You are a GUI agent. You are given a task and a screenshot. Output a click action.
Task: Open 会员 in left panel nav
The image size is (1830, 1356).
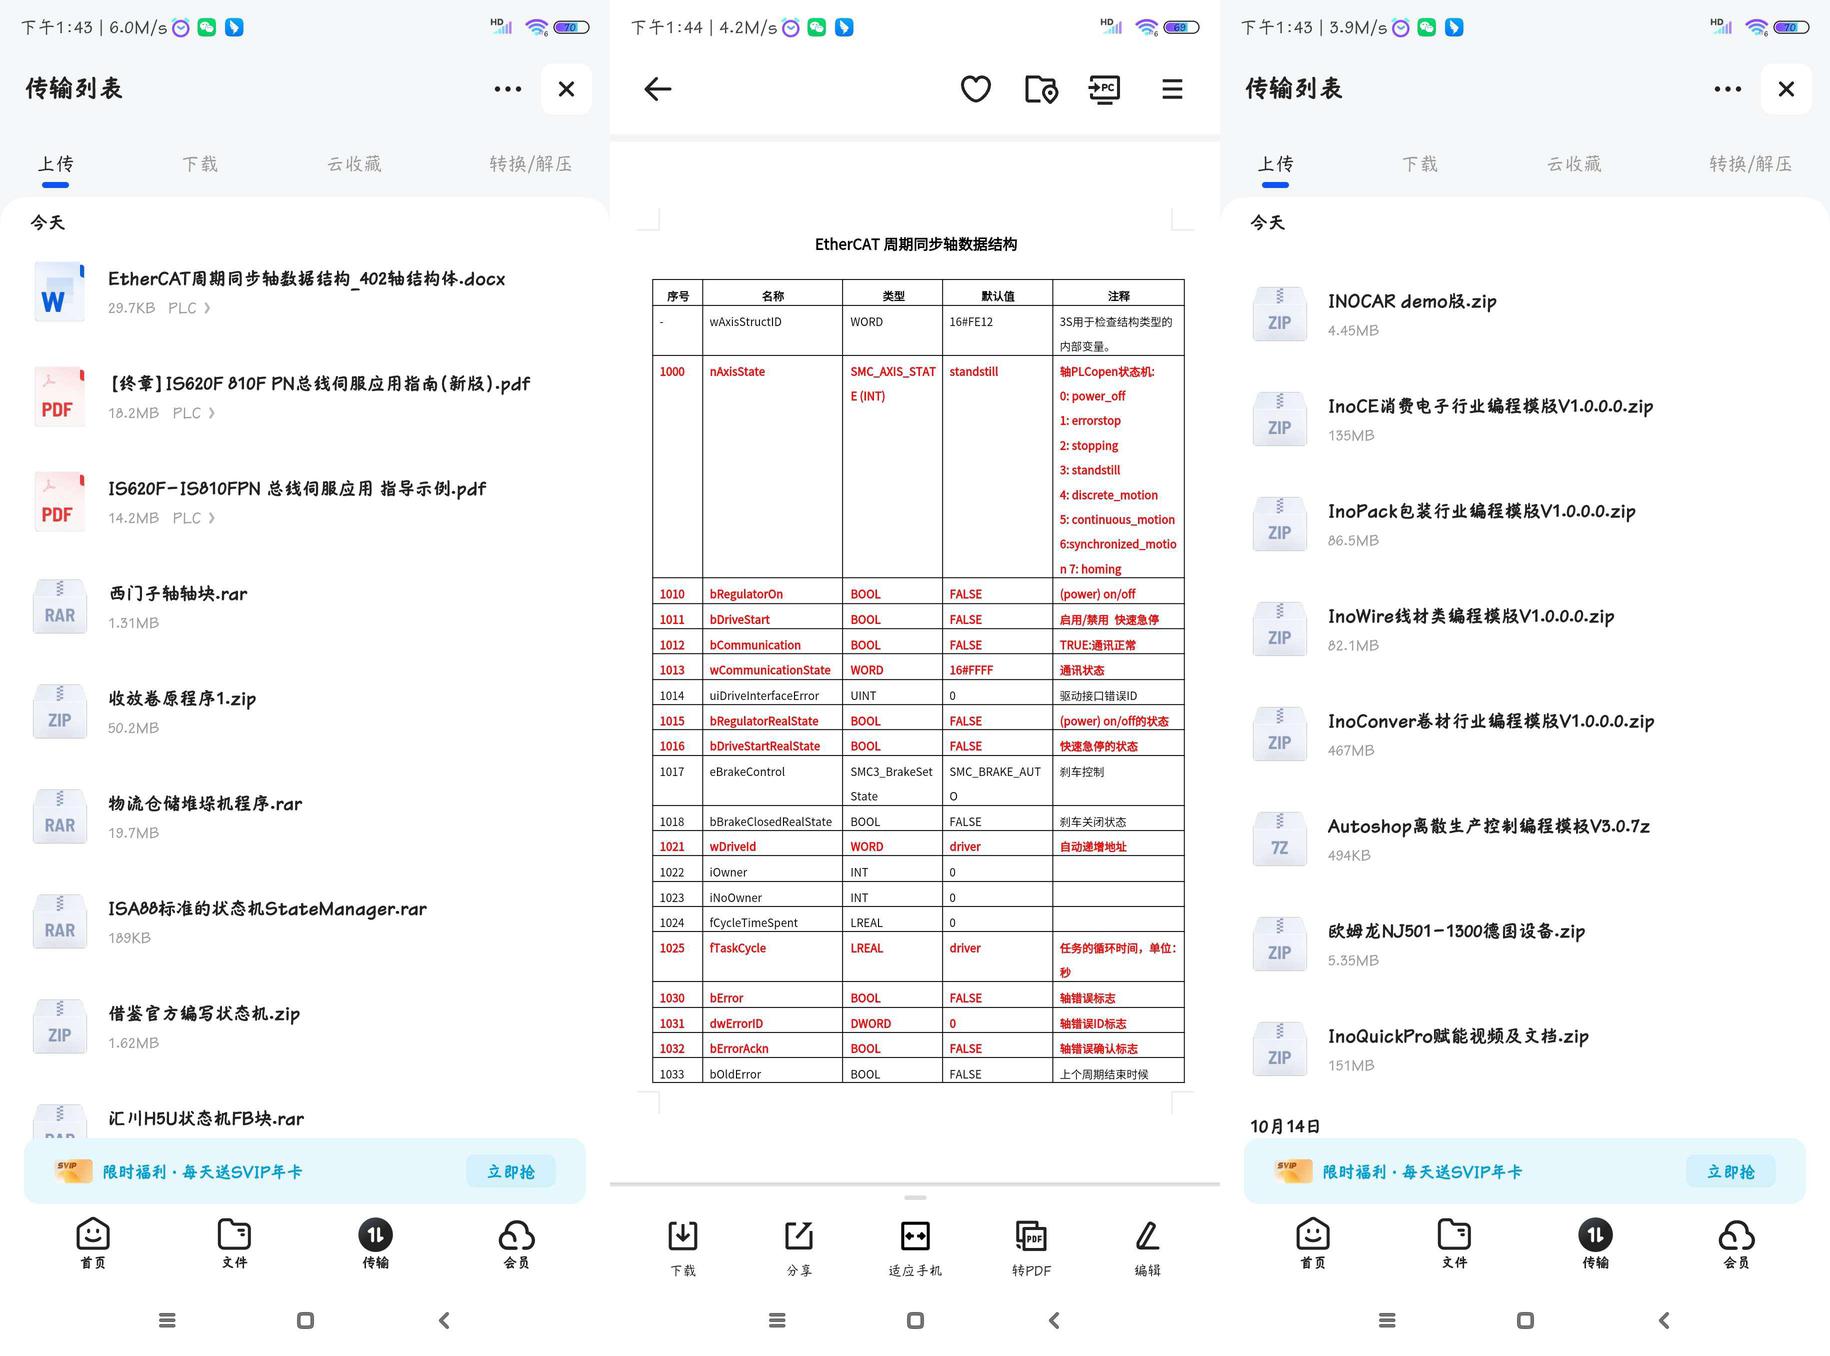[516, 1244]
